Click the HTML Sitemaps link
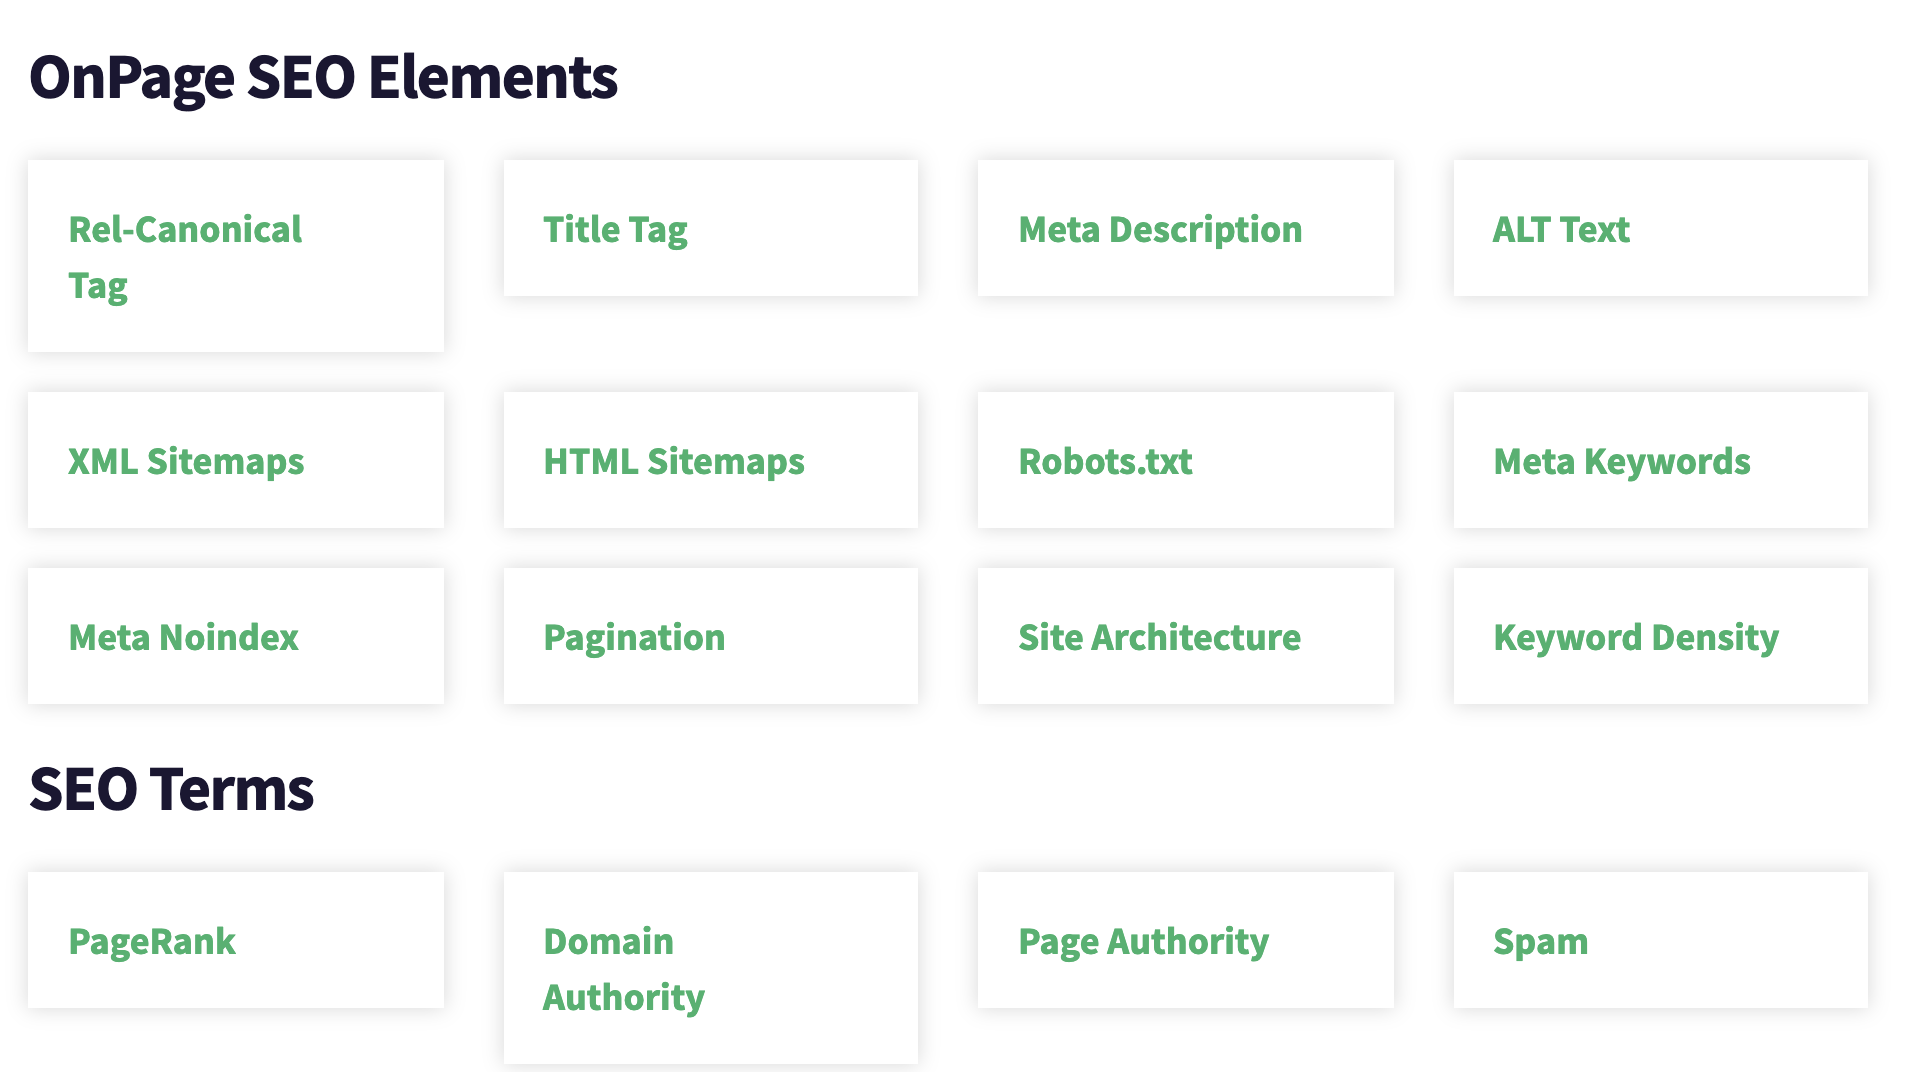The image size is (1916, 1072). (x=674, y=462)
